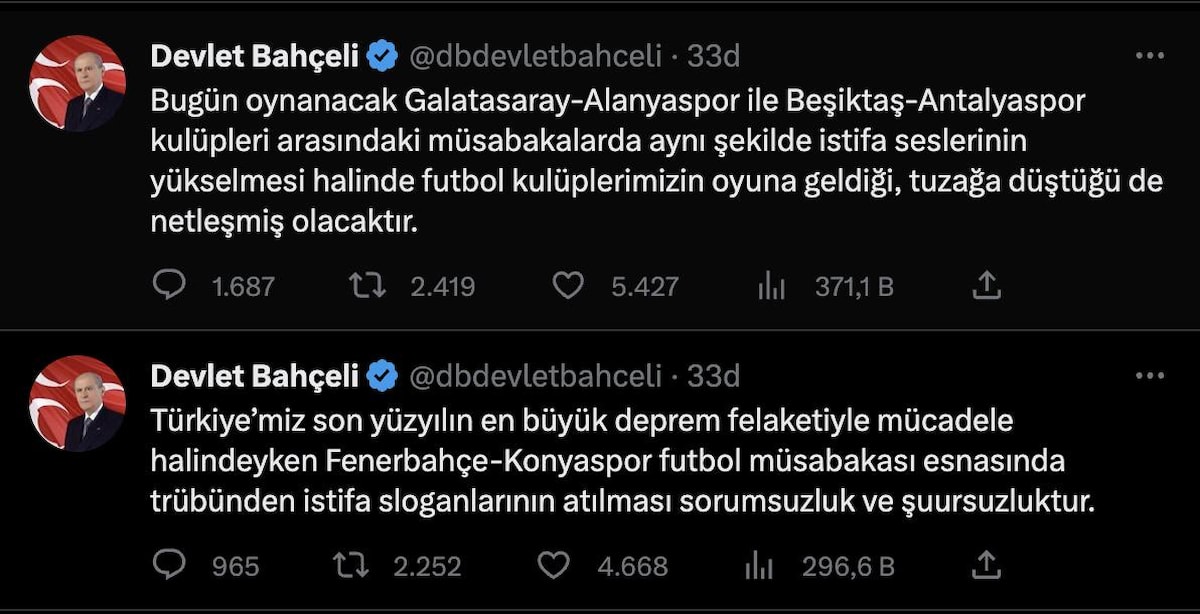
Task: Open profile picture on first tweet
Action: point(78,84)
